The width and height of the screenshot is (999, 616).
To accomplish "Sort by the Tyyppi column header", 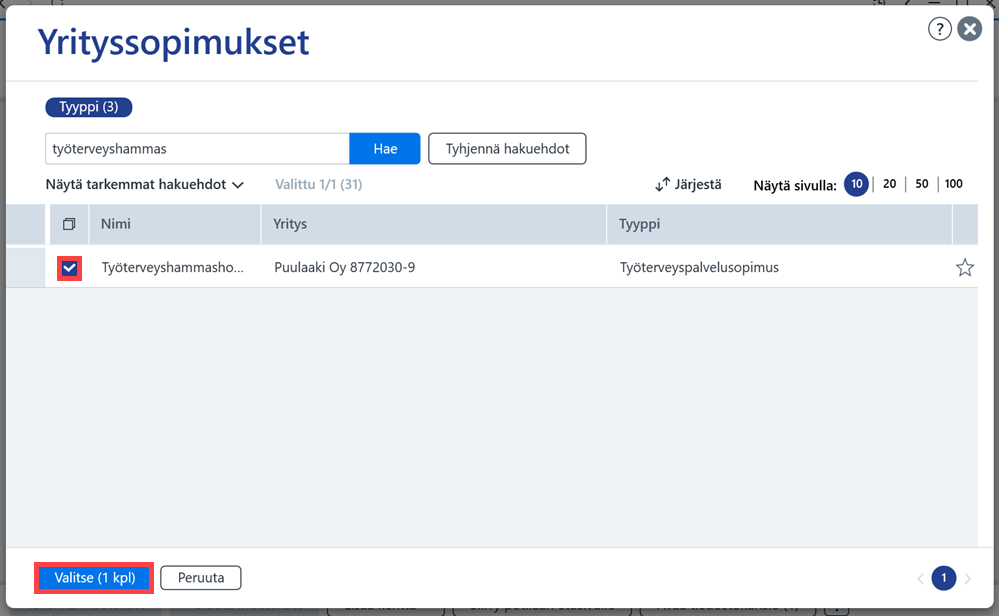I will coord(639,224).
